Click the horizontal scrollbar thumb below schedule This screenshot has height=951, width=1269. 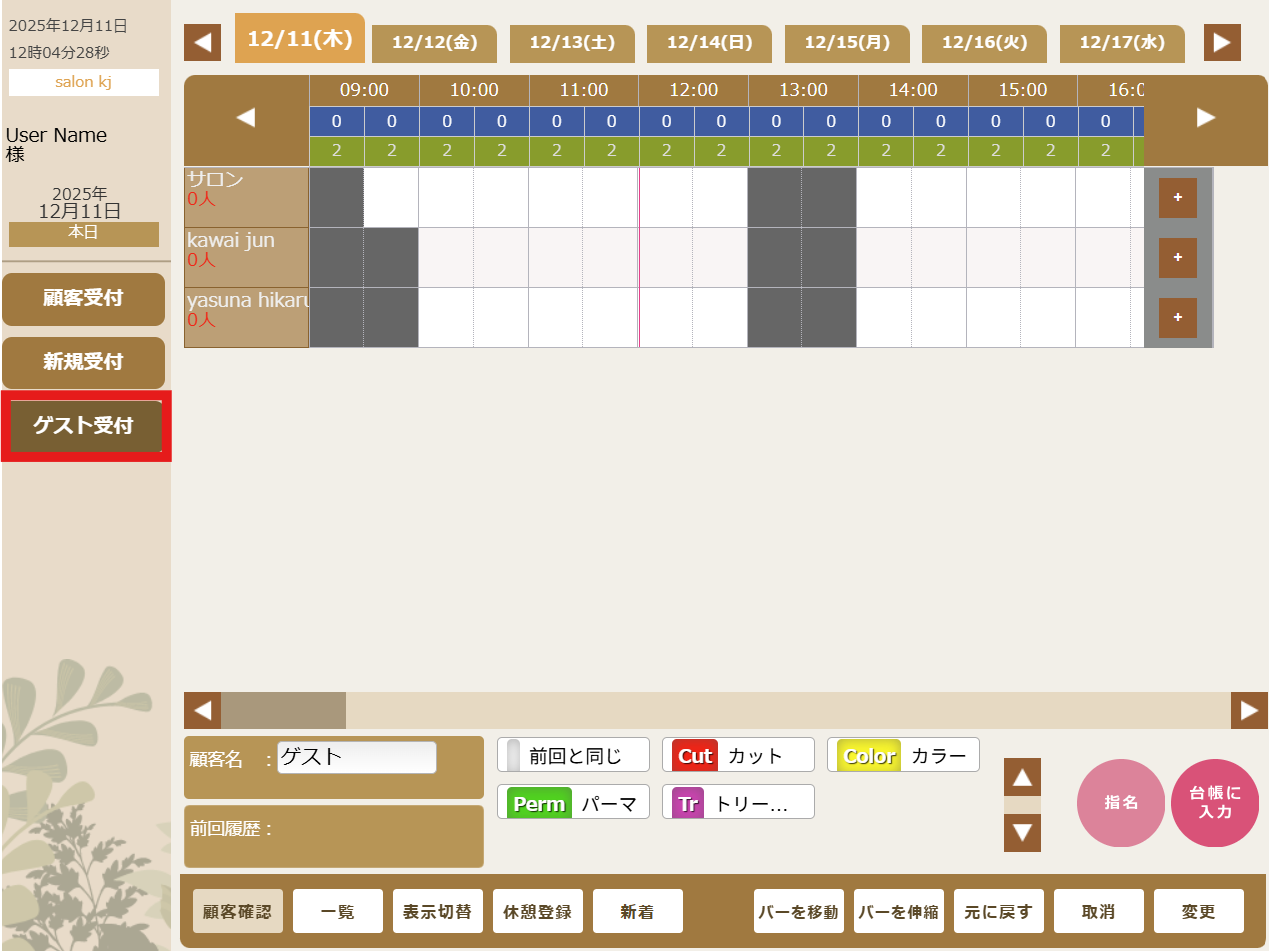(x=283, y=711)
